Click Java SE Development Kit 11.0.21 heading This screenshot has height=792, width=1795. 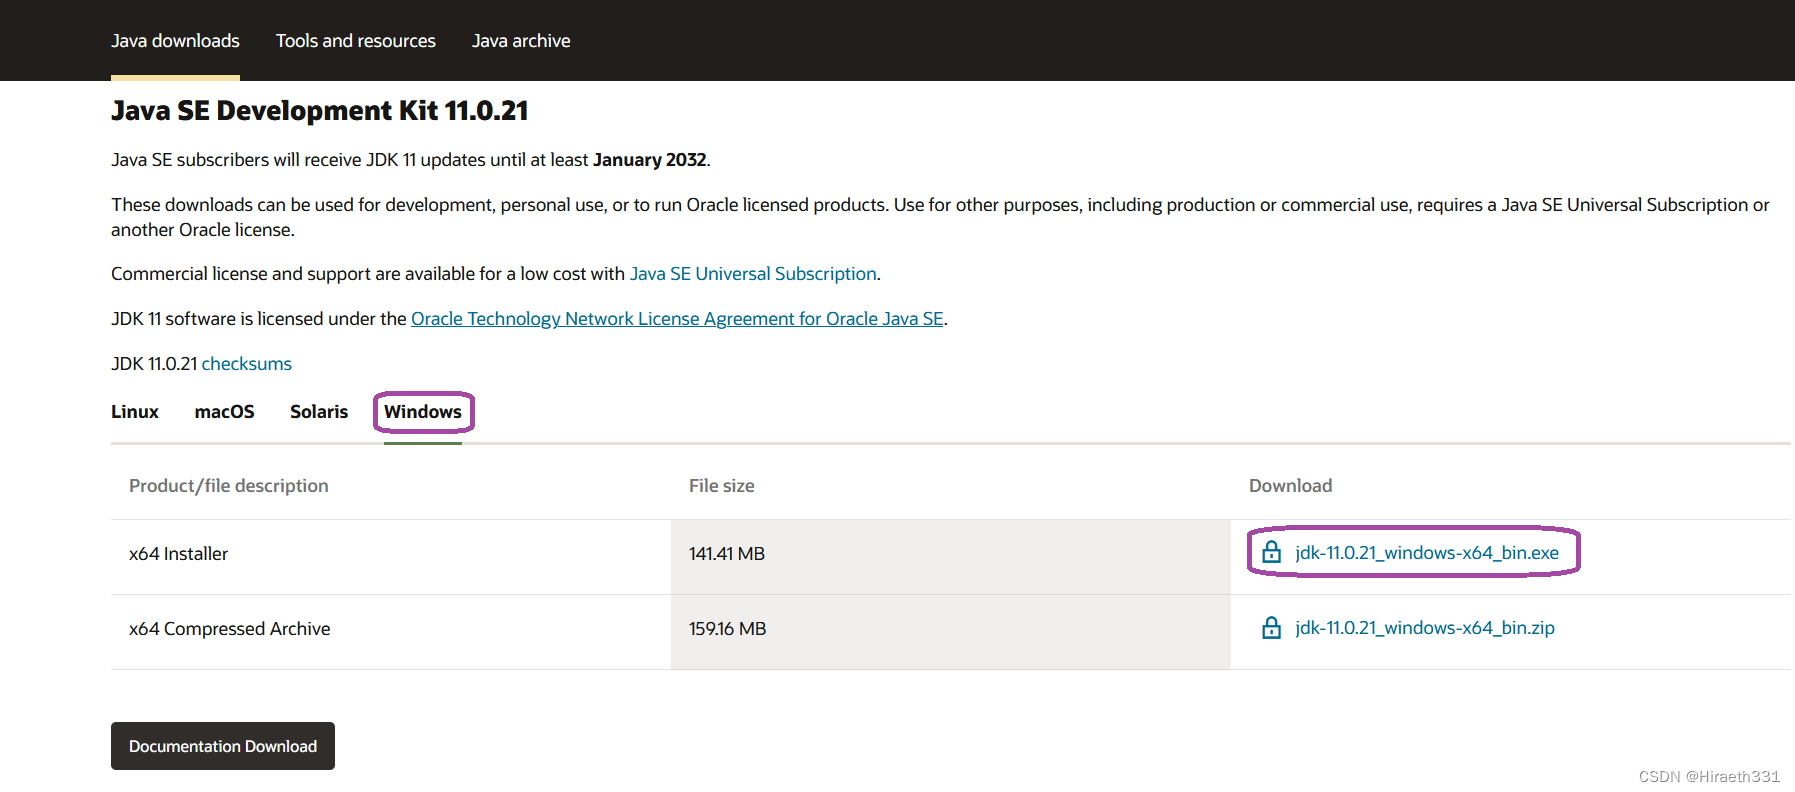point(319,110)
